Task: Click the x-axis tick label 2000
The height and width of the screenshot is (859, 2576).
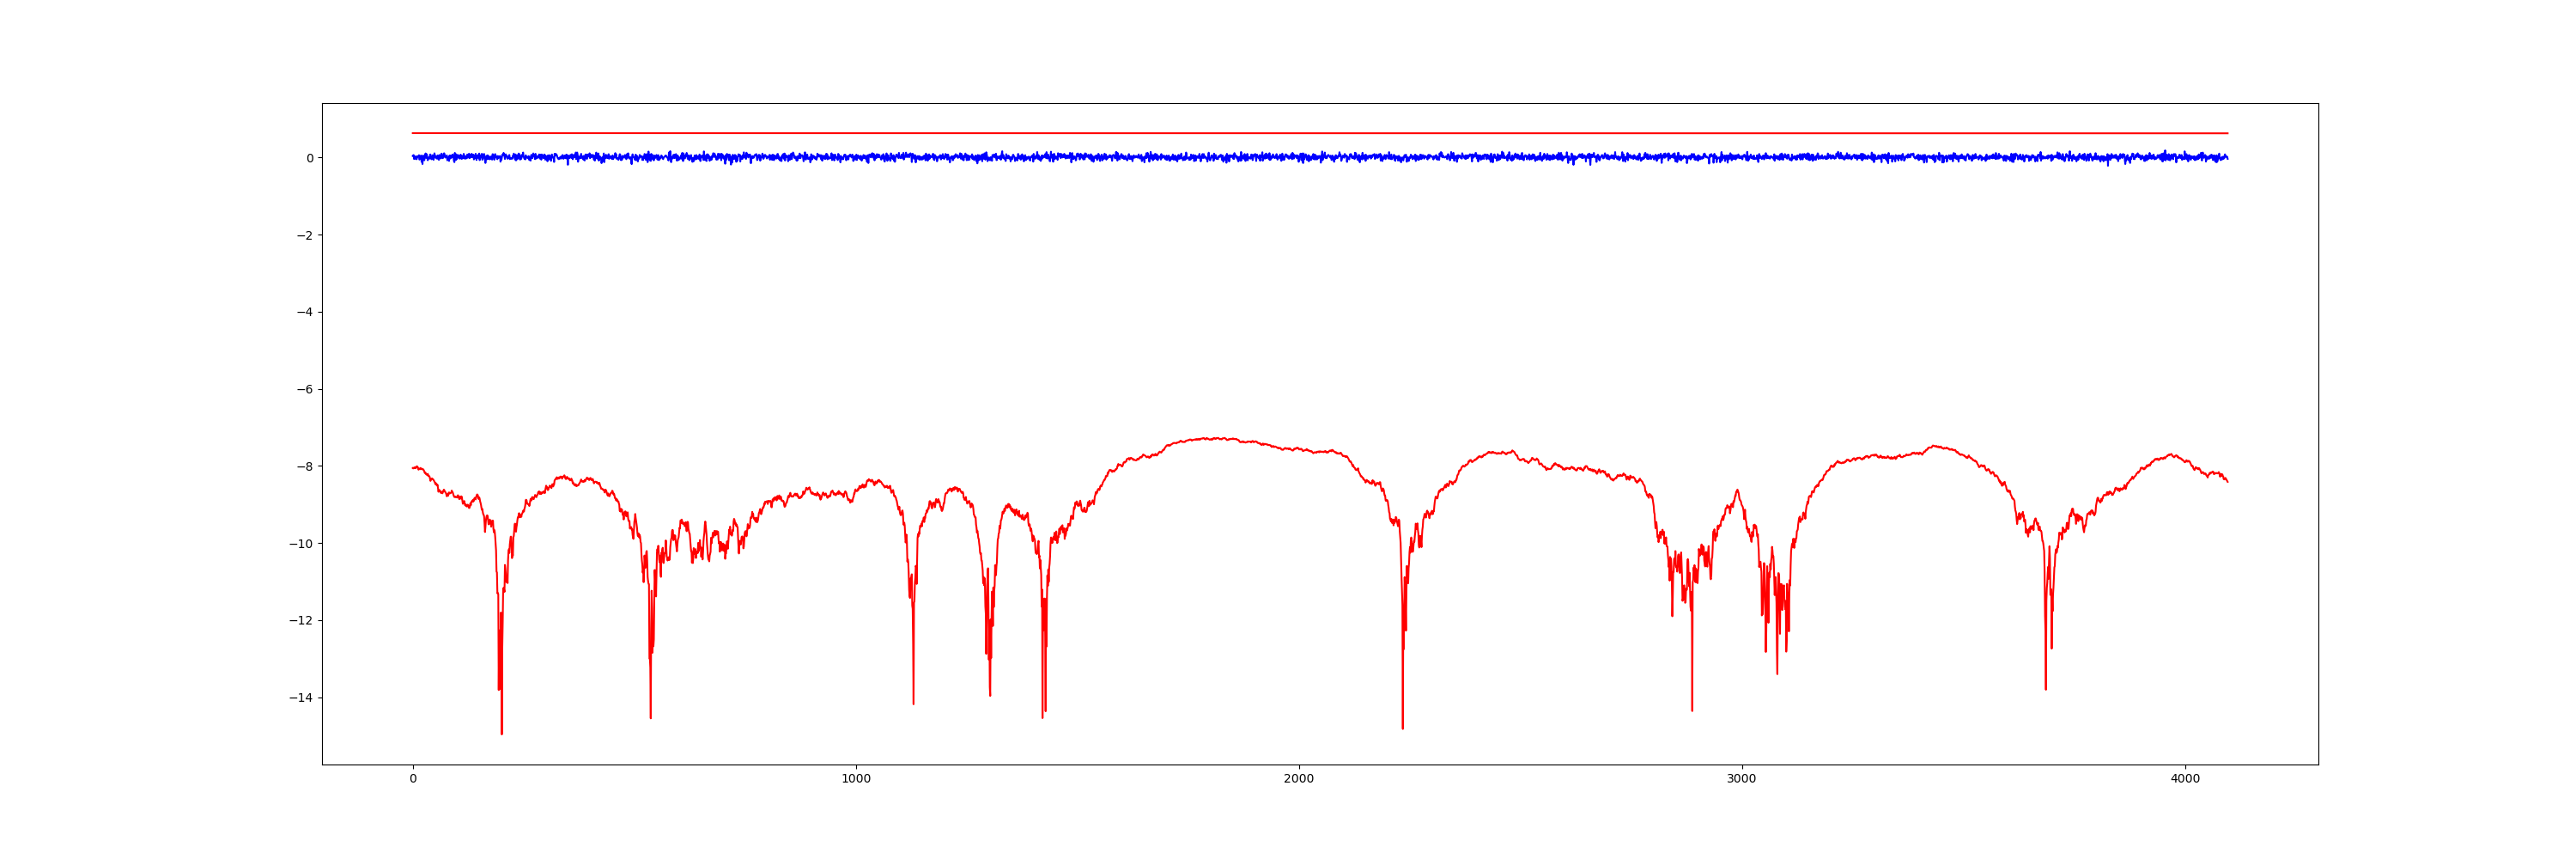Action: click(1299, 779)
